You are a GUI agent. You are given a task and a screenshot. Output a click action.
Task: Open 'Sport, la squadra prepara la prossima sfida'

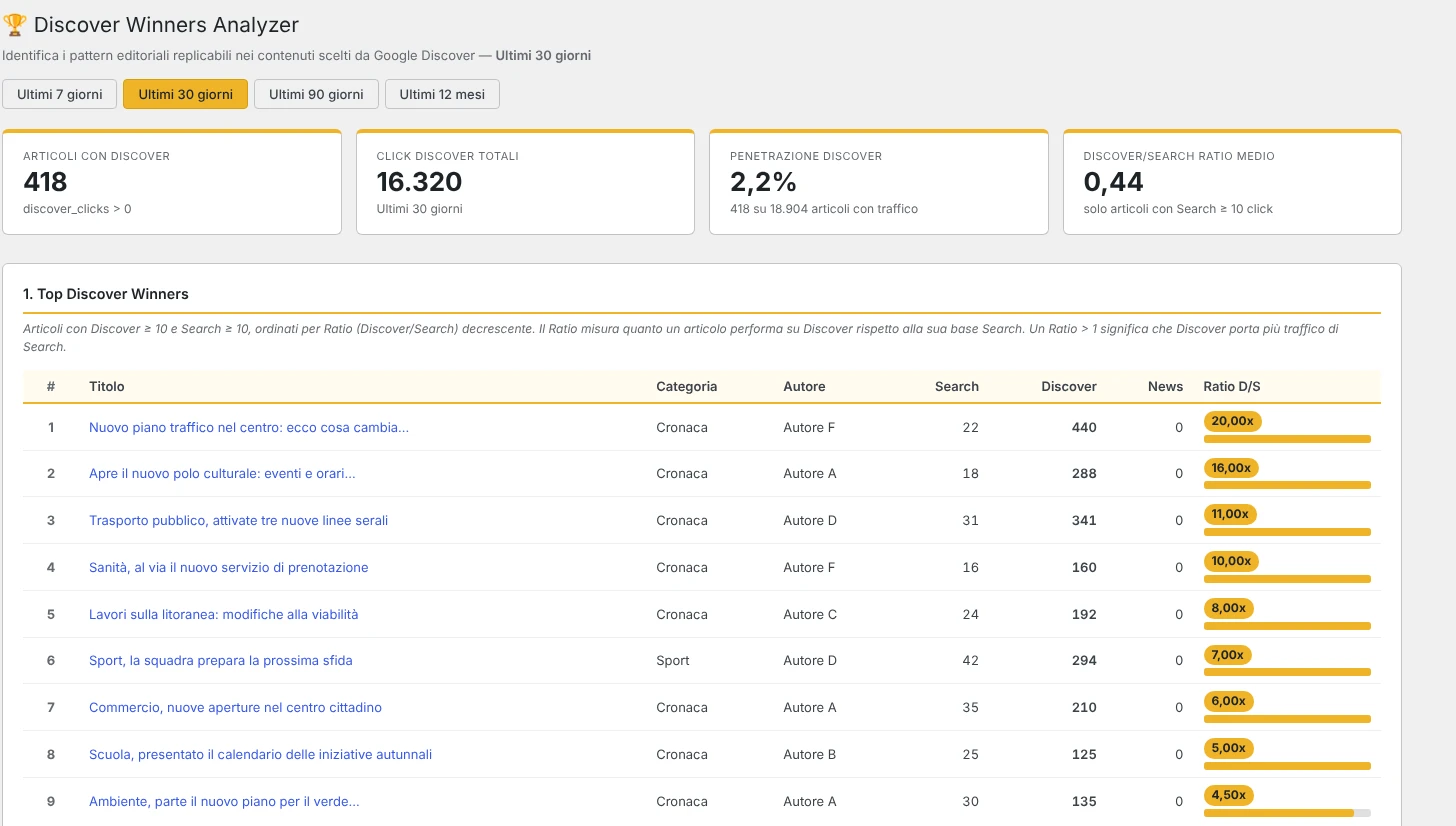point(220,660)
